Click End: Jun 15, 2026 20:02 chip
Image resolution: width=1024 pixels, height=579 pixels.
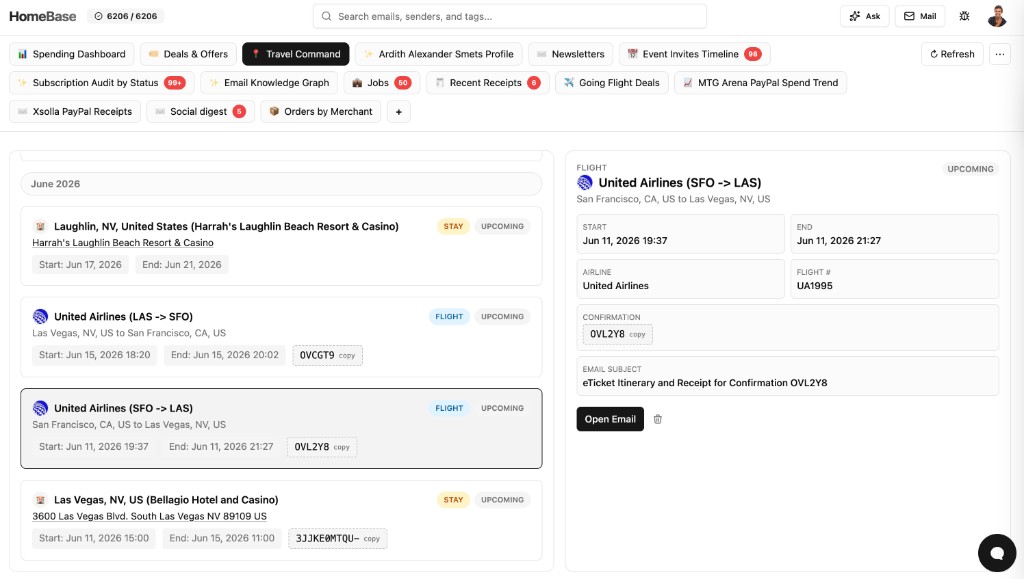tap(225, 355)
